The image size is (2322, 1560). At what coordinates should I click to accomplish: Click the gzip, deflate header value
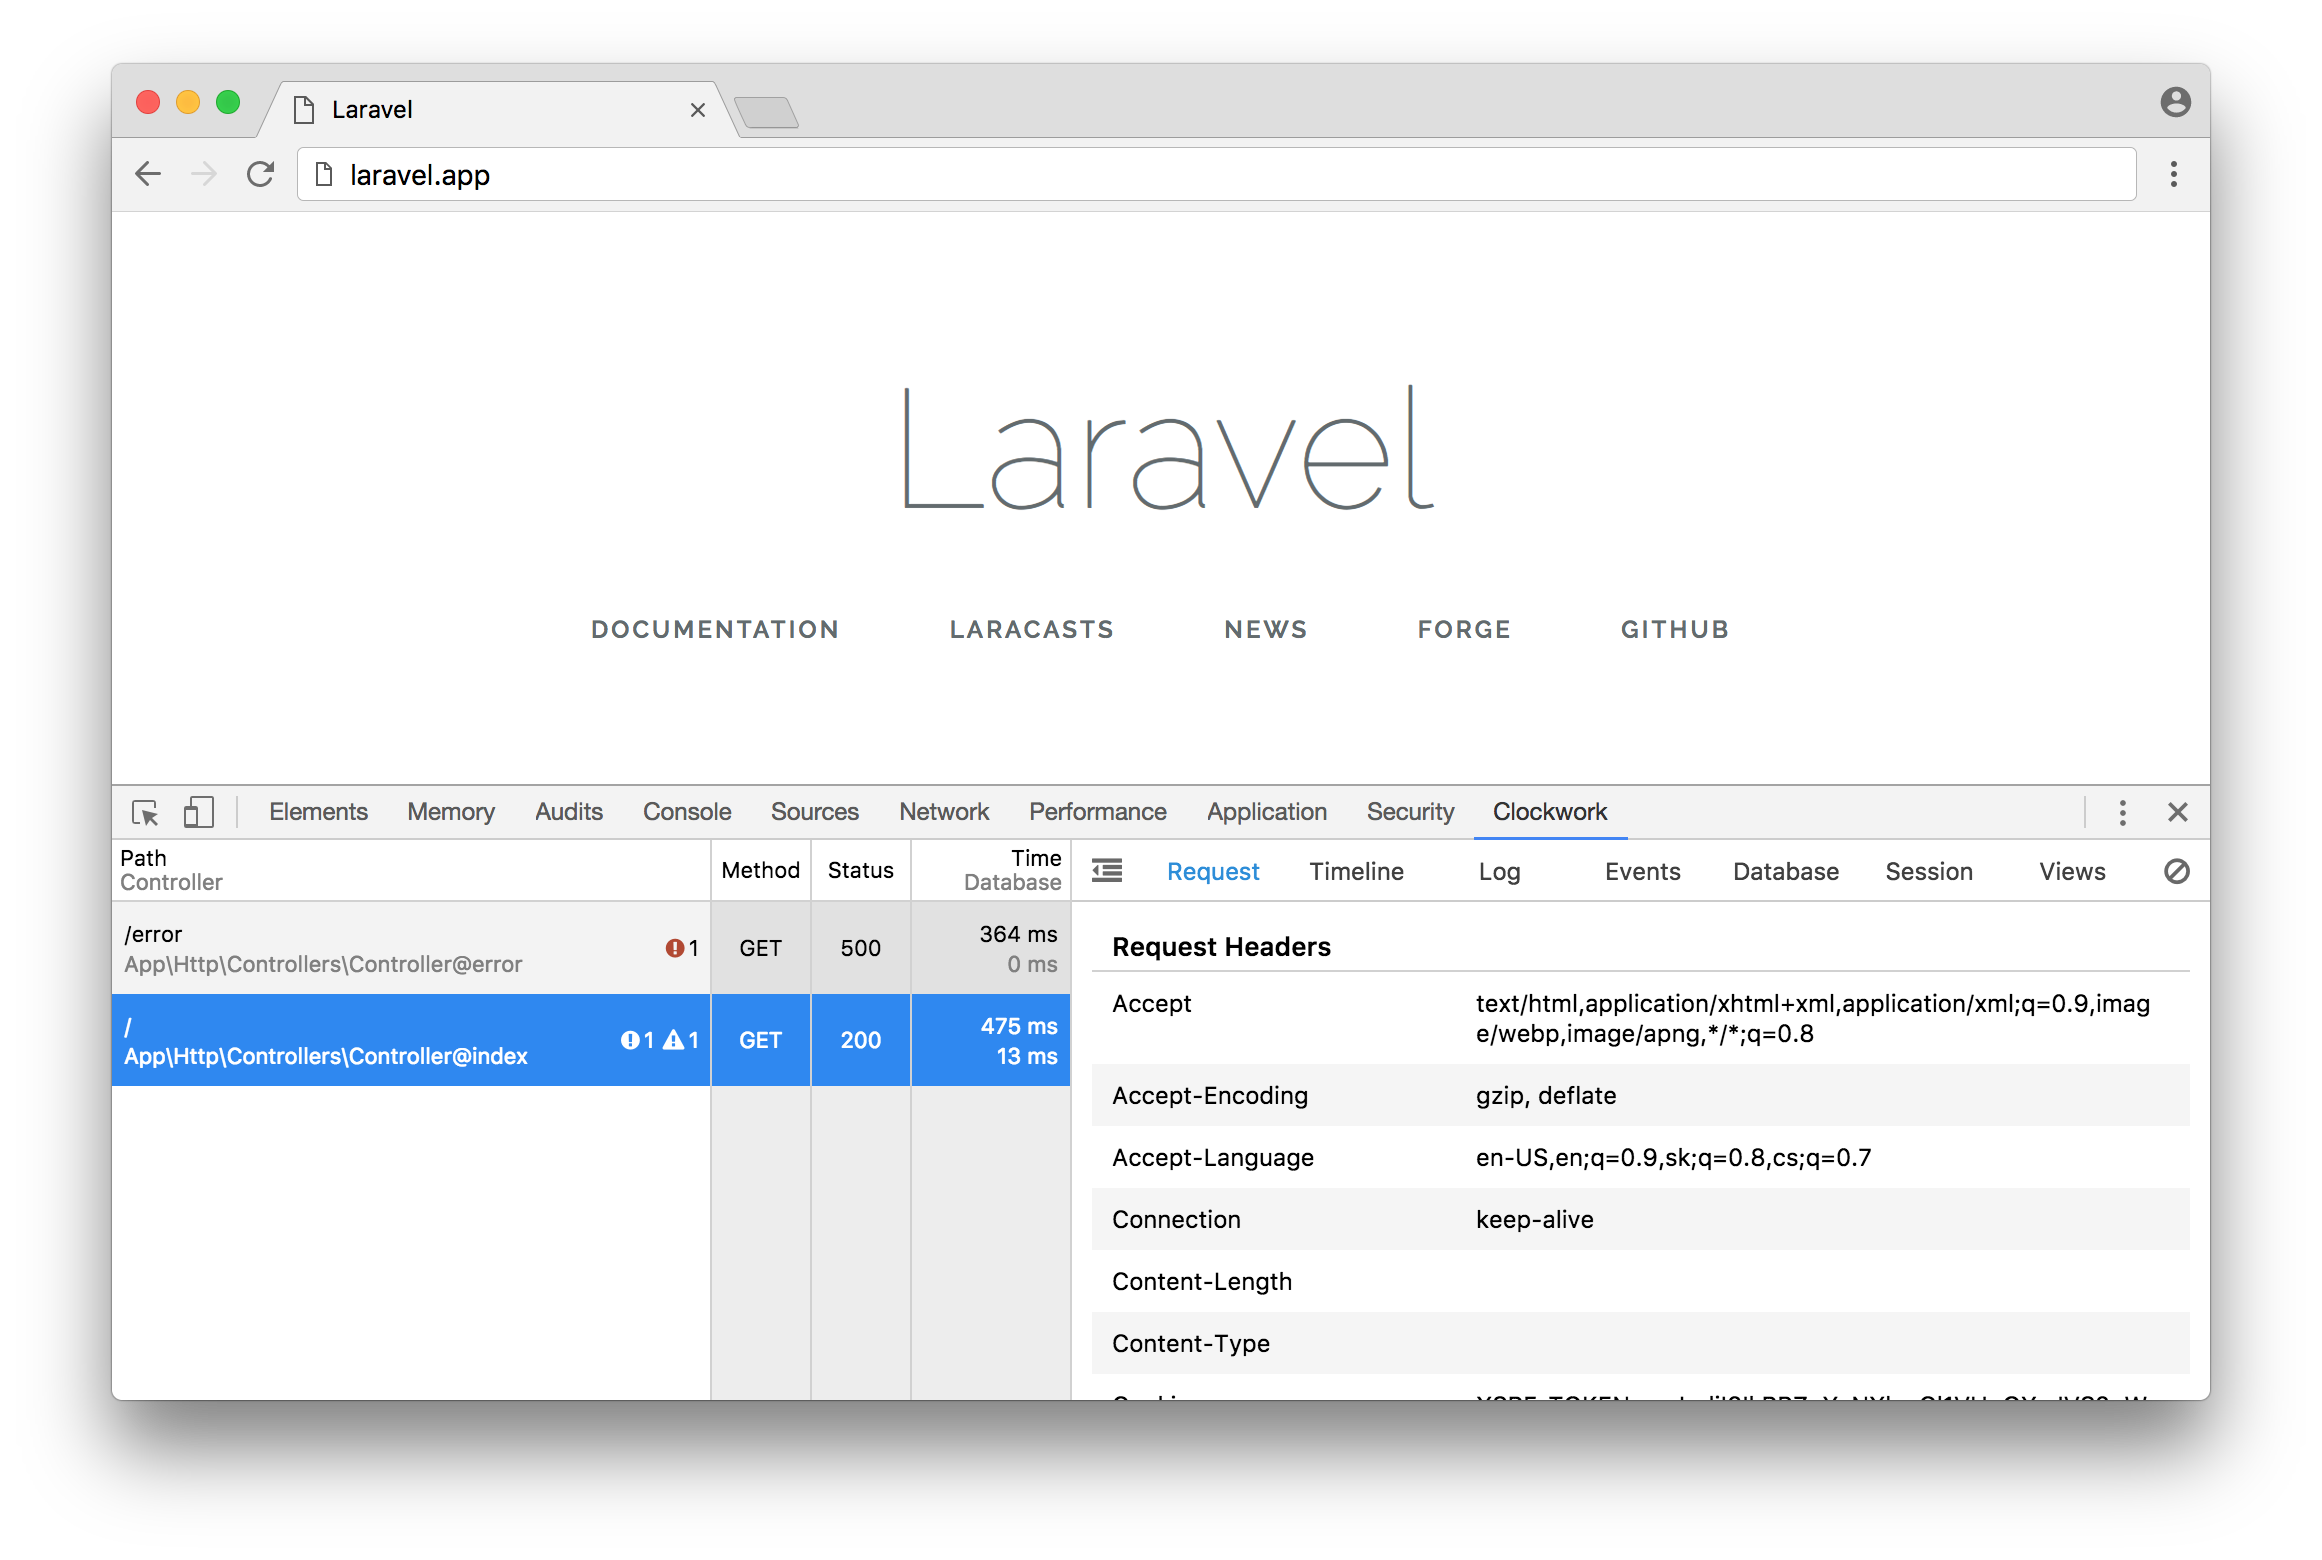(x=1546, y=1095)
